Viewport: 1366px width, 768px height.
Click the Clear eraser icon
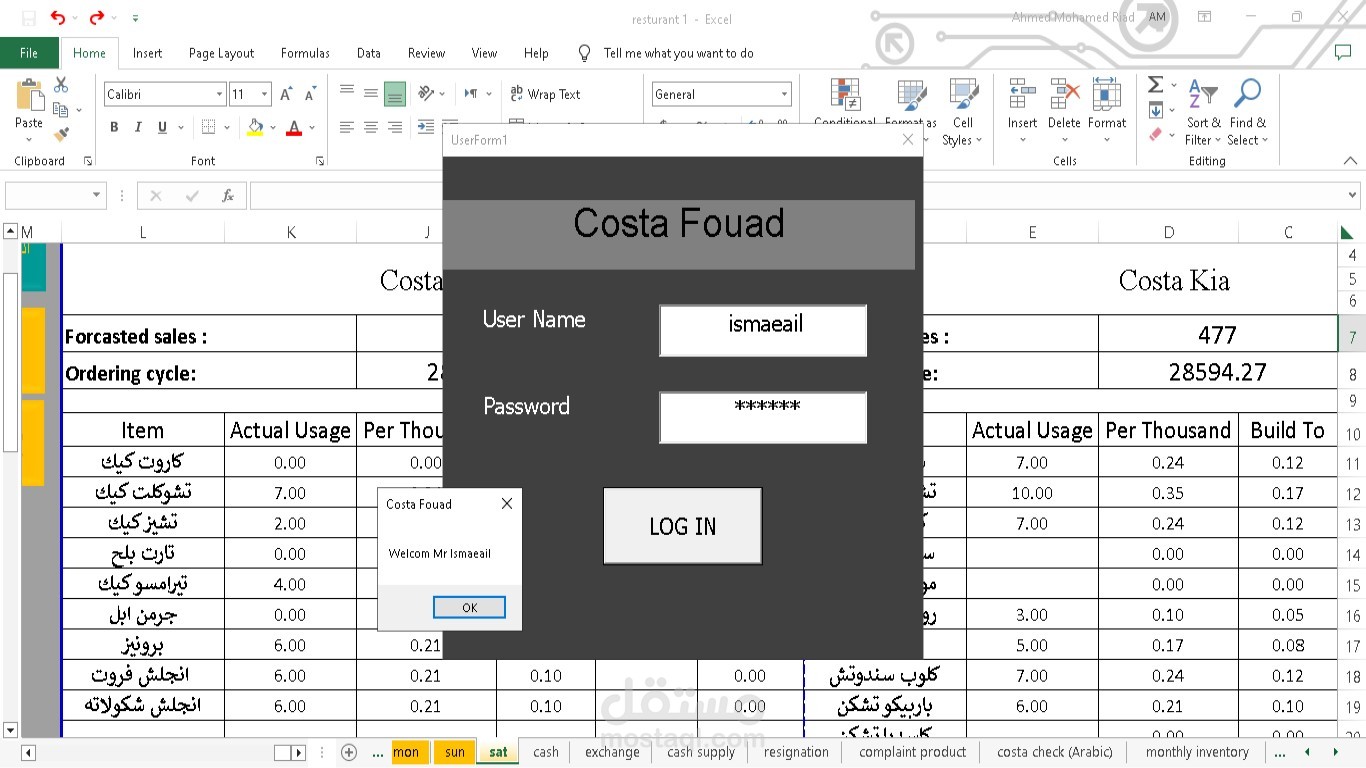1156,134
